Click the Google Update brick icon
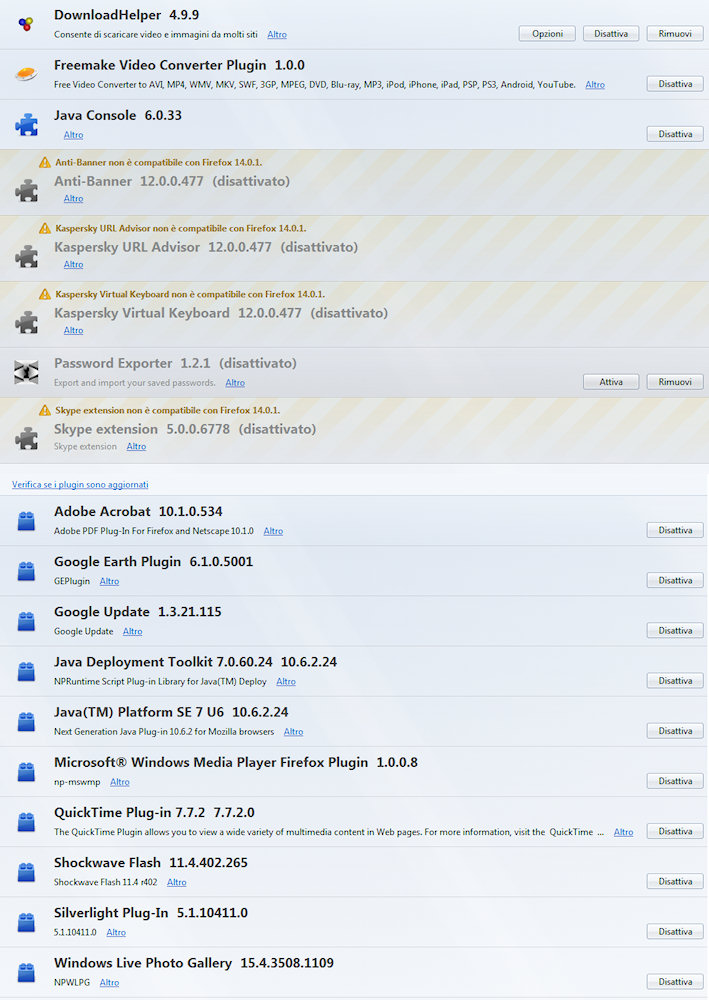 pyautogui.click(x=26, y=621)
